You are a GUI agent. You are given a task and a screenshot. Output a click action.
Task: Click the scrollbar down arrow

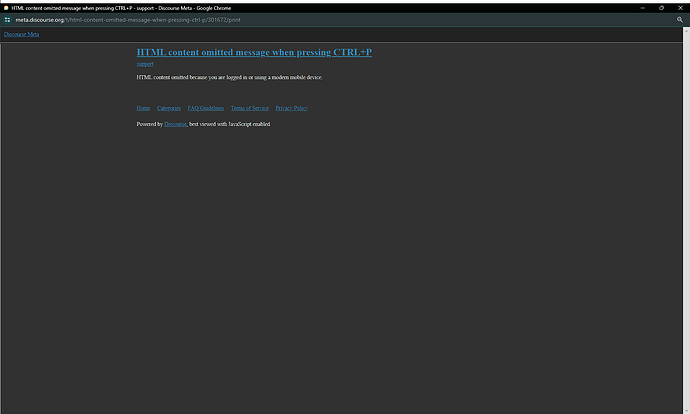tap(686, 411)
